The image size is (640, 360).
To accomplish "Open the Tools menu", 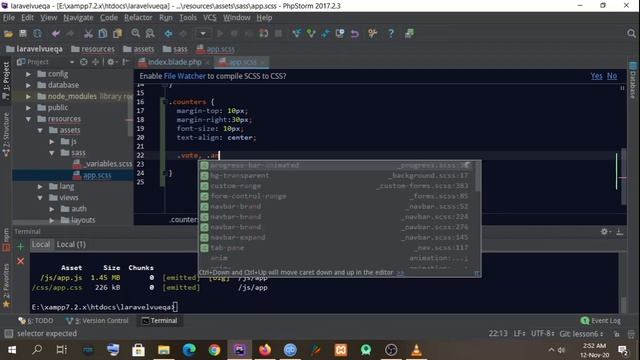I will click(188, 18).
